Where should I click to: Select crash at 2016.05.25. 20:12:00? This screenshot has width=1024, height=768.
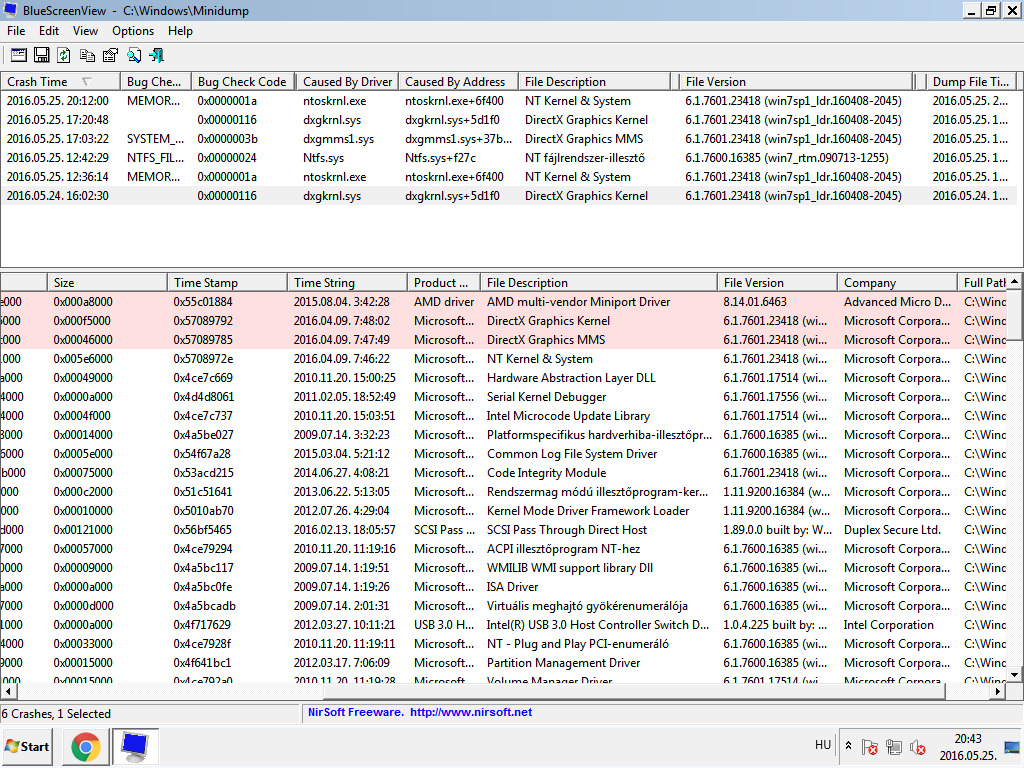click(x=508, y=101)
